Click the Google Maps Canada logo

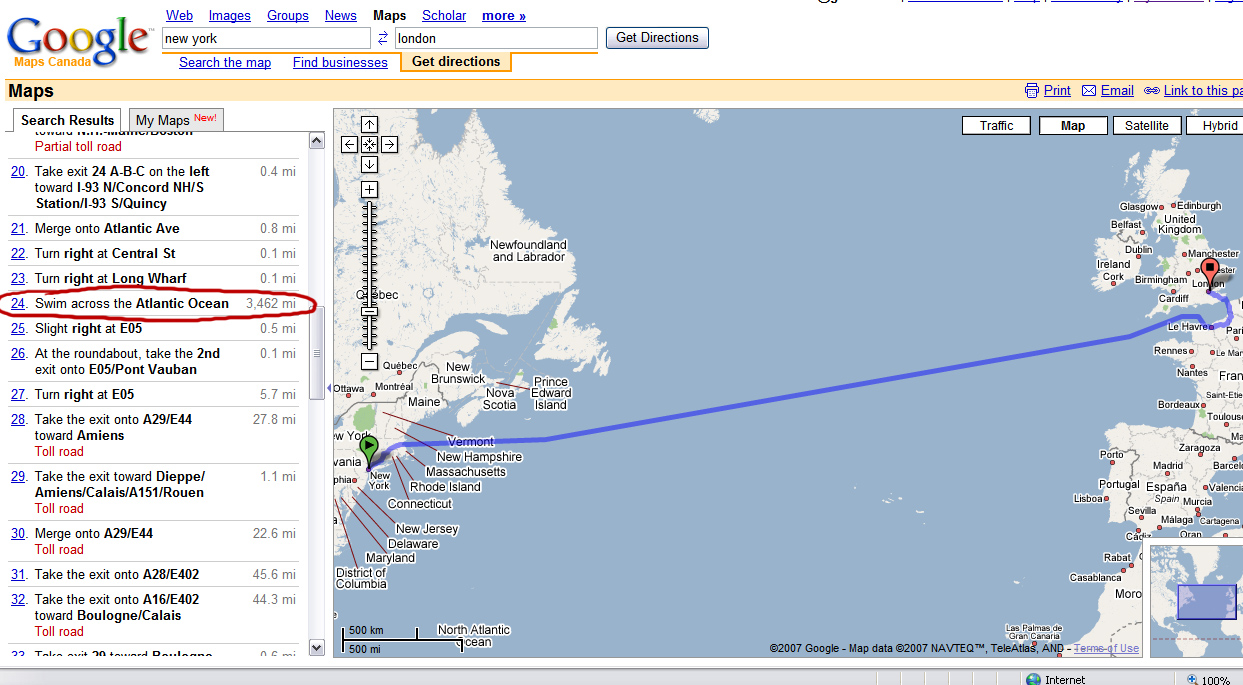(x=79, y=42)
